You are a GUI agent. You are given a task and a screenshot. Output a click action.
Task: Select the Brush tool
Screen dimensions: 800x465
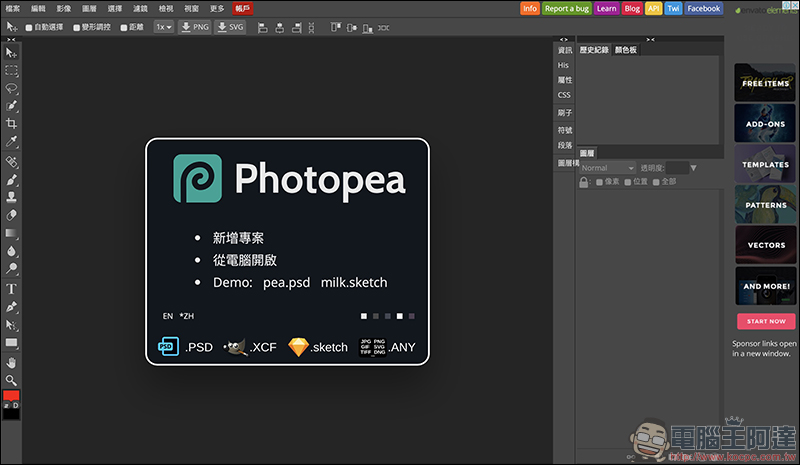pos(11,180)
